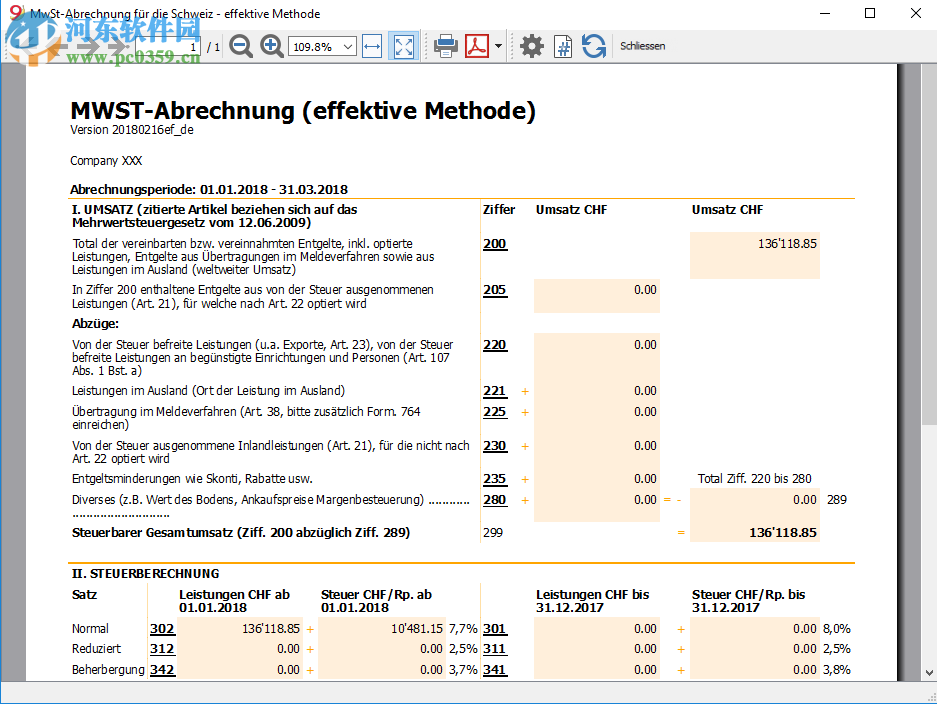Viewport: 937px width, 705px height.
Task: Open Ziffer 200 link
Action: tap(495, 244)
